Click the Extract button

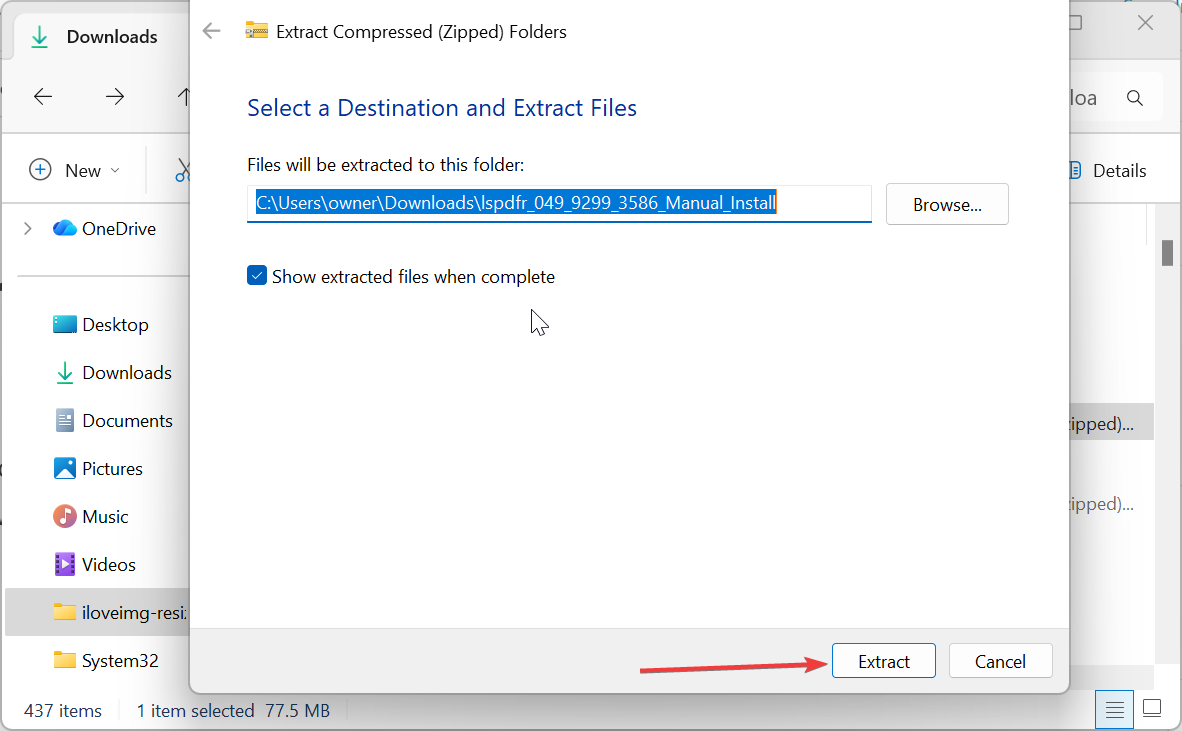coord(883,661)
